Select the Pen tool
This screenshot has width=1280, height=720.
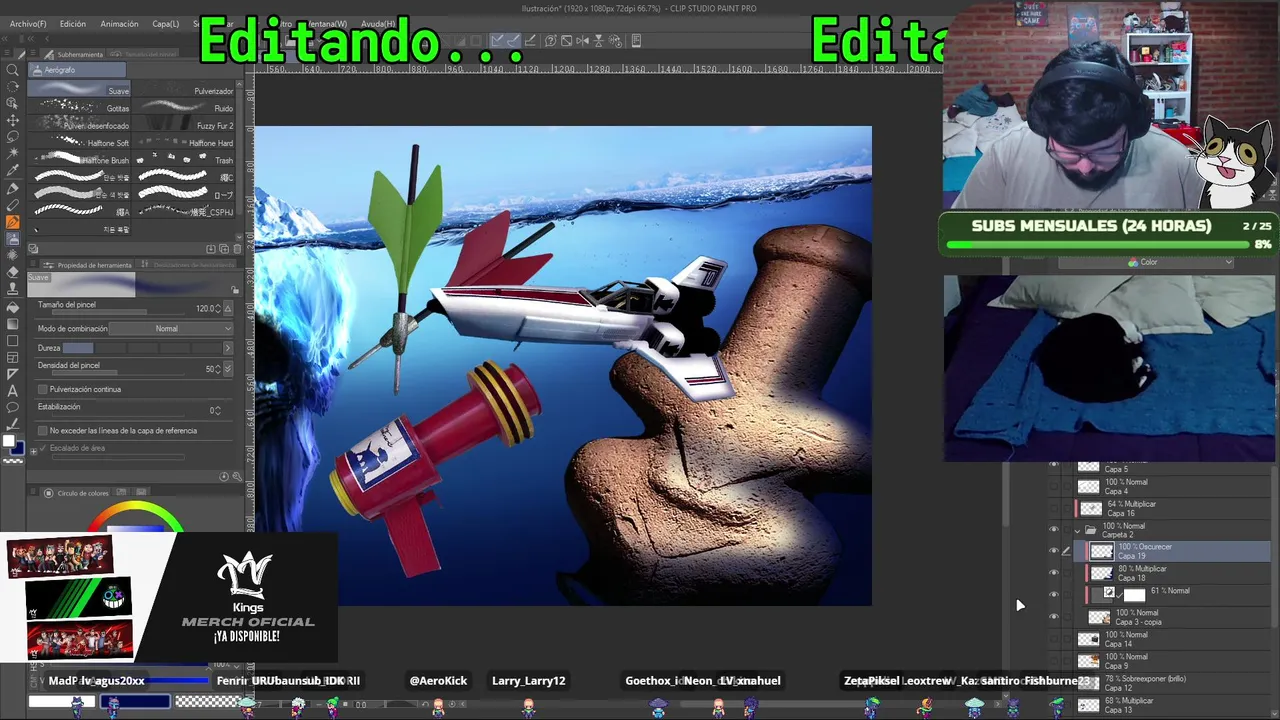[x=13, y=187]
